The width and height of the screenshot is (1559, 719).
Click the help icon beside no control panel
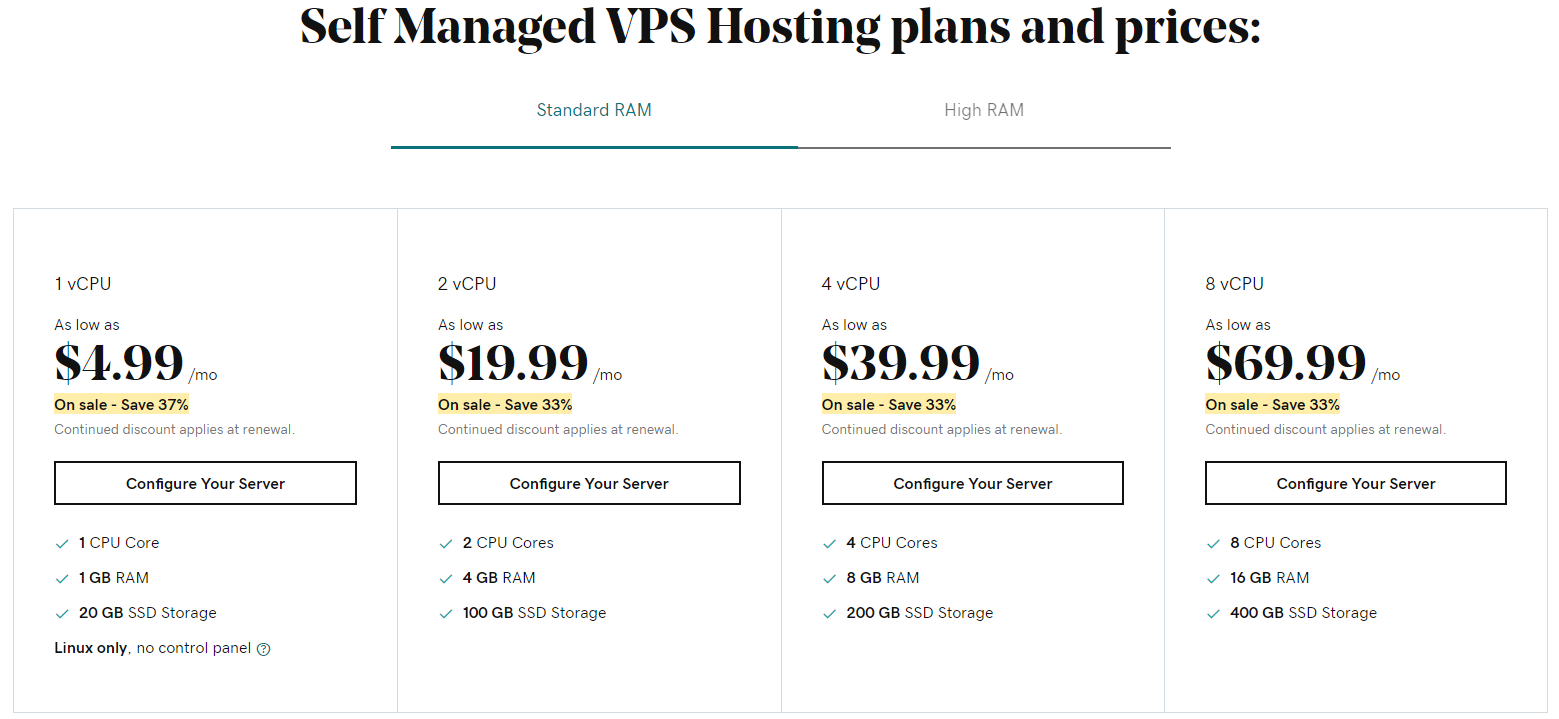point(263,649)
